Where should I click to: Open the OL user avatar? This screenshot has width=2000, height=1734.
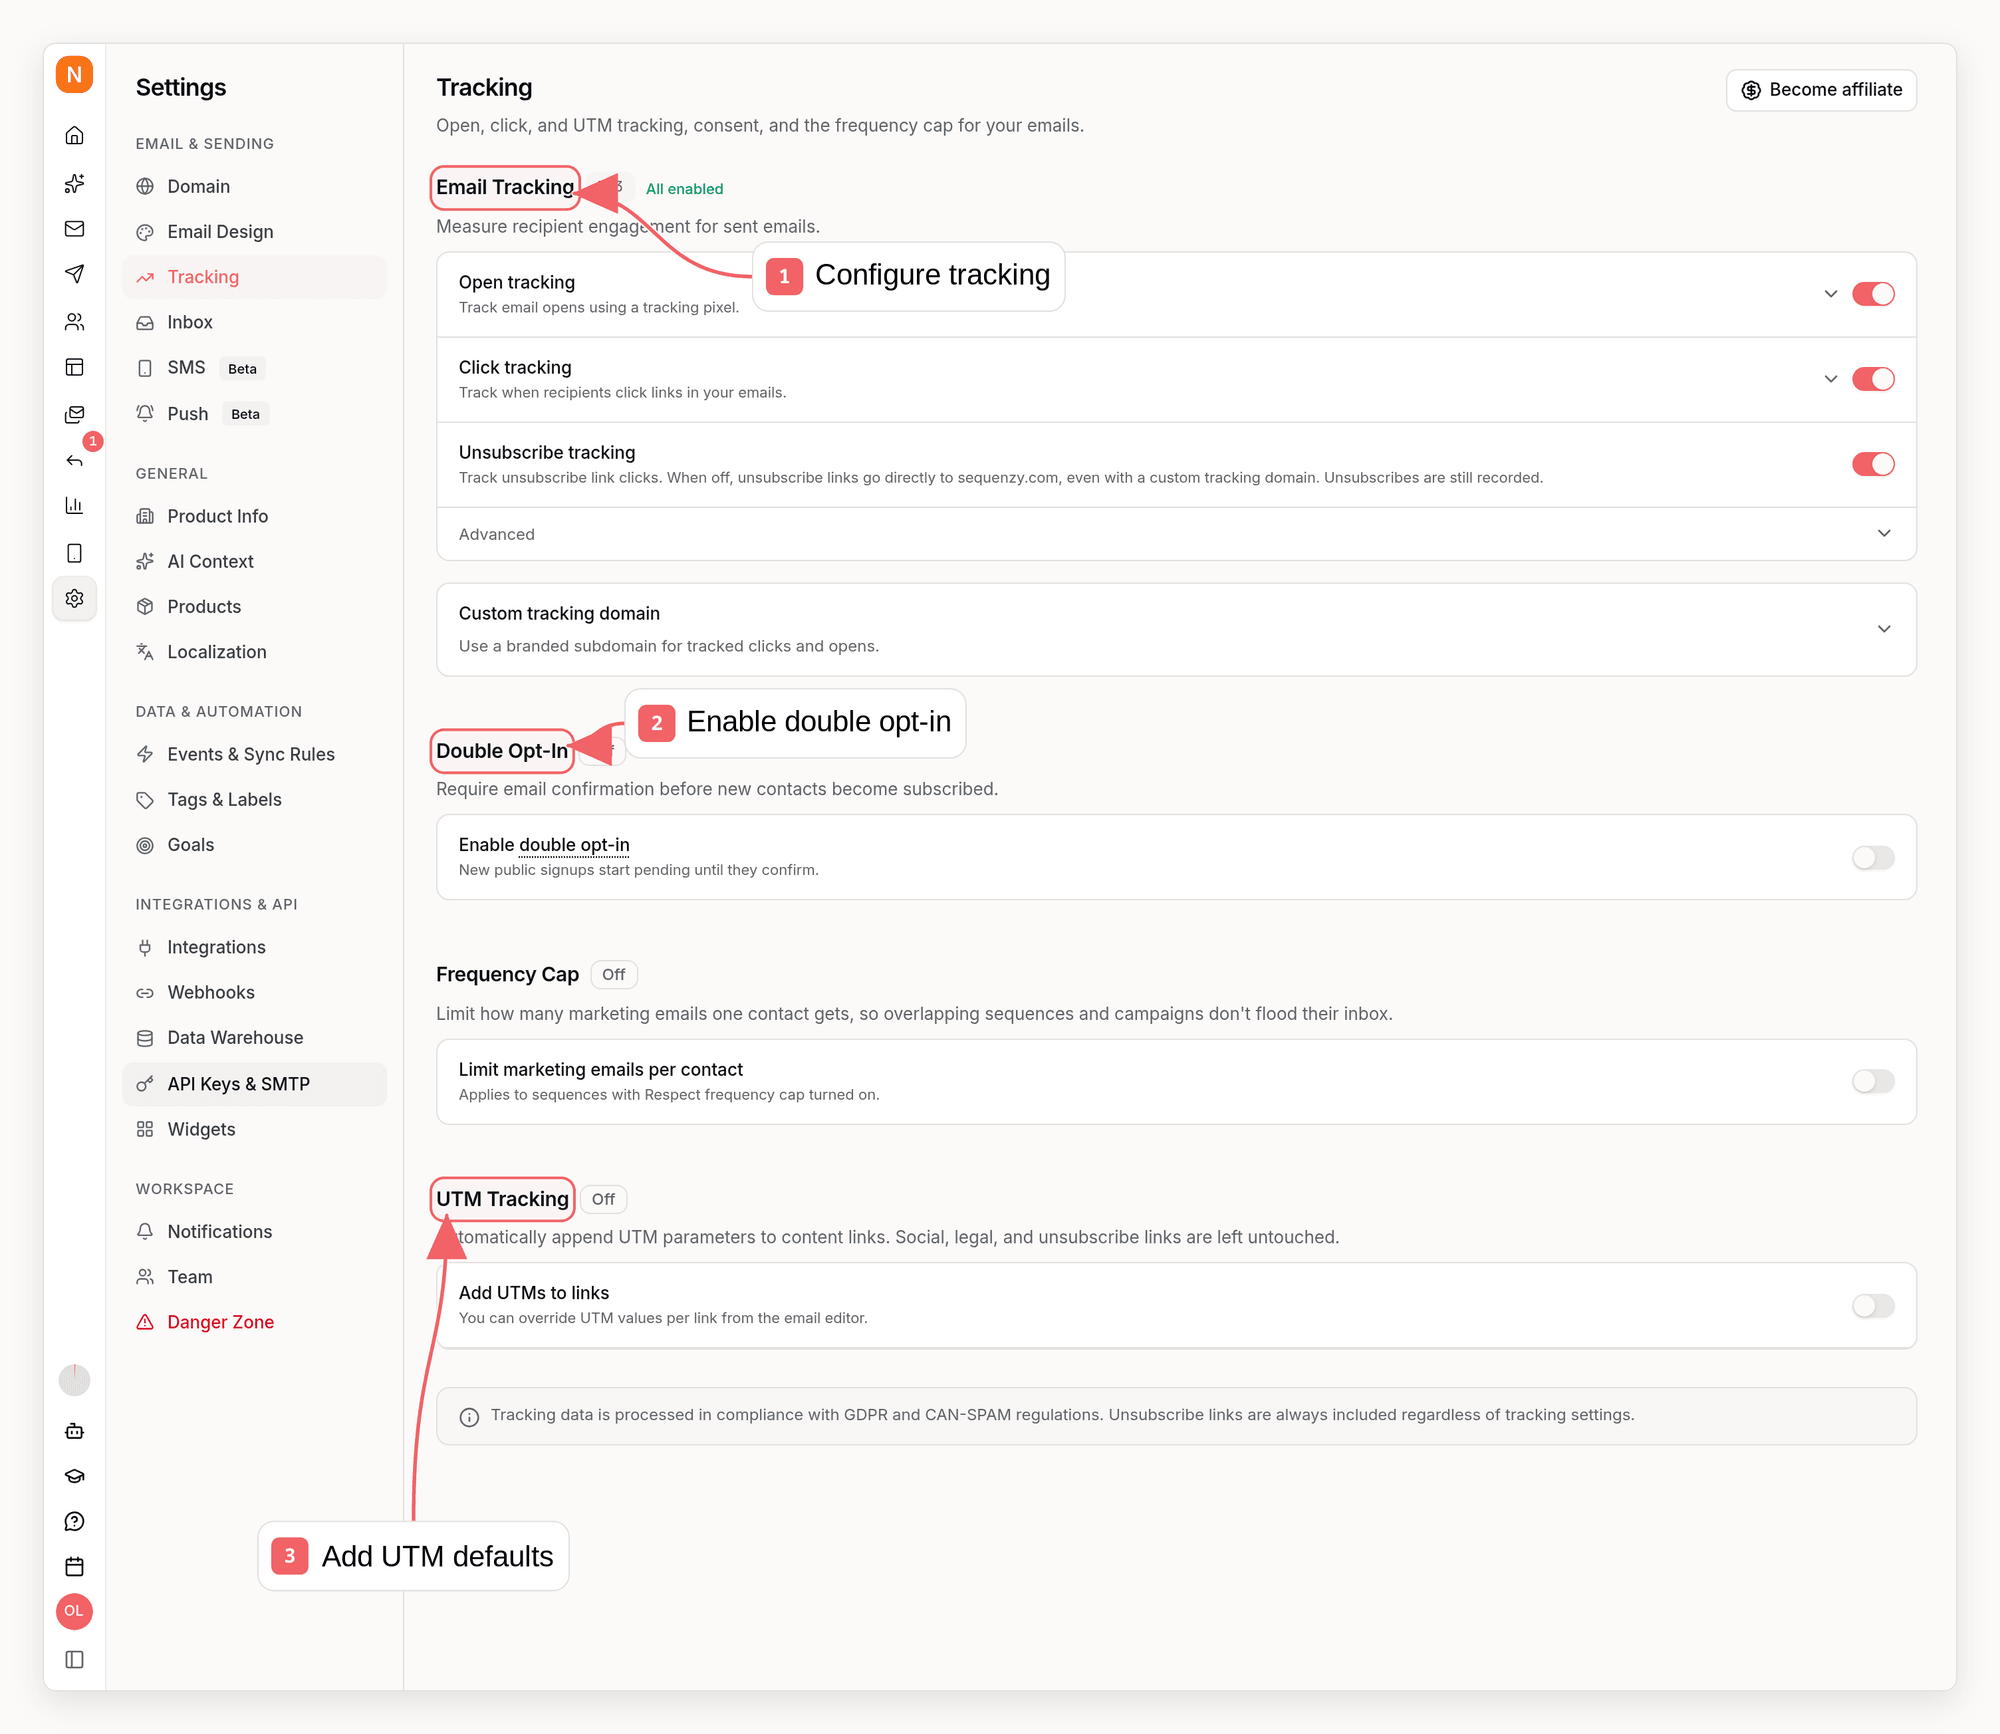[x=74, y=1611]
